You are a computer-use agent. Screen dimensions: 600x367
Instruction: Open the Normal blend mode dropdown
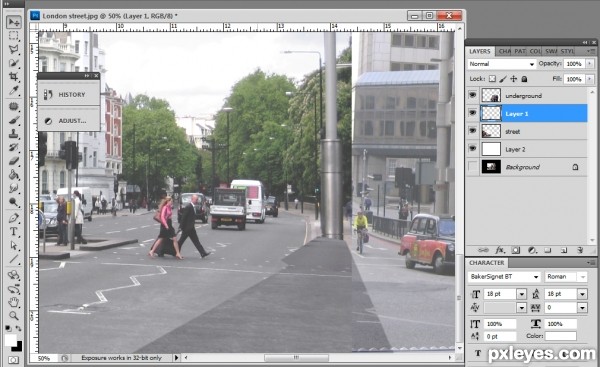pyautogui.click(x=501, y=64)
